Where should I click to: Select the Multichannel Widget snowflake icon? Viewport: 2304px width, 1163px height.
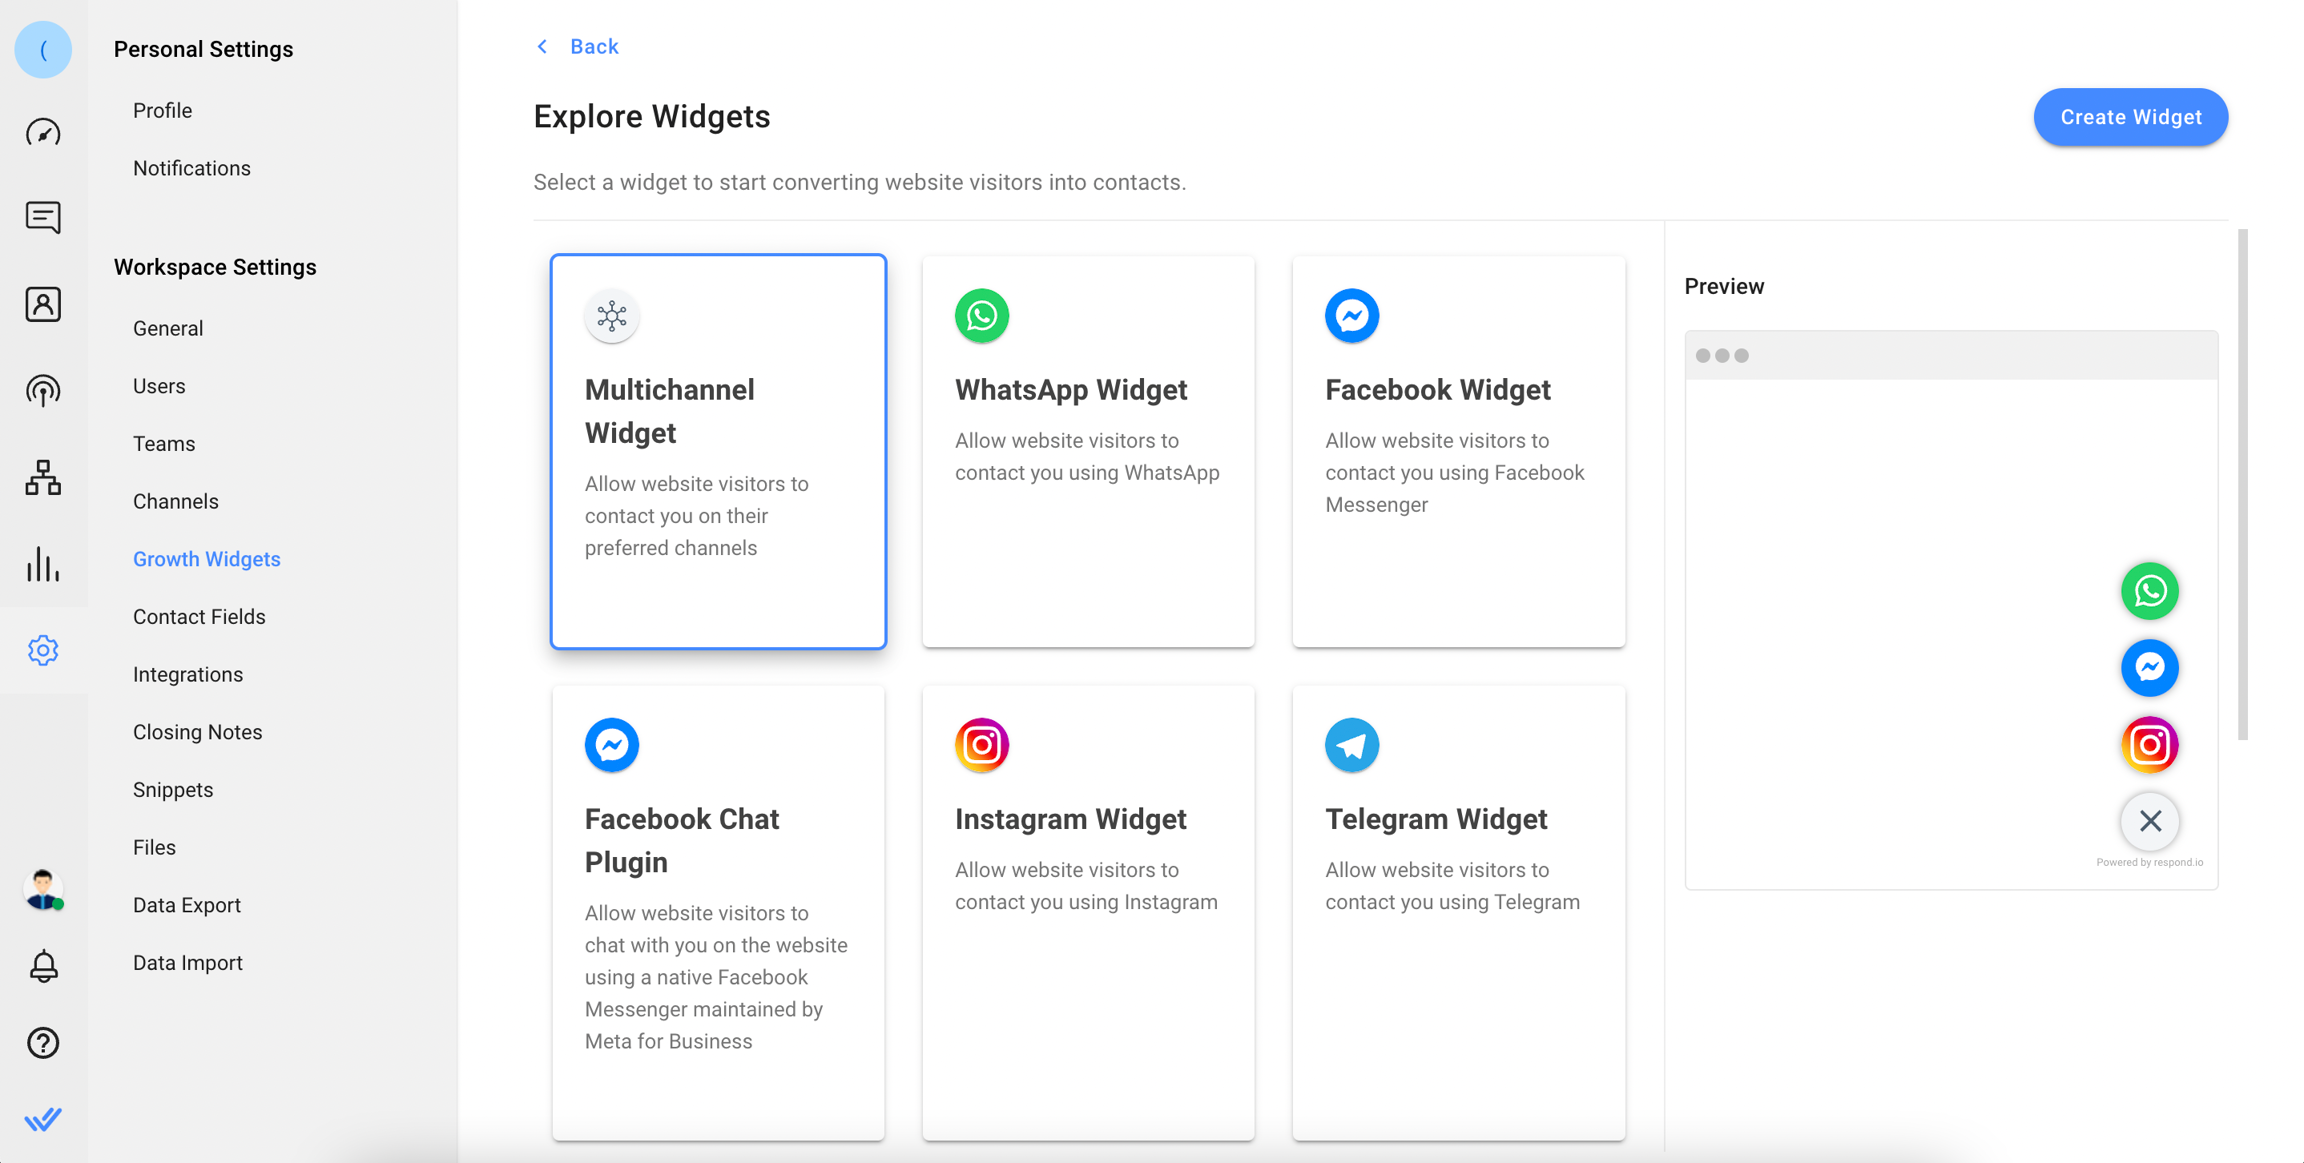611,316
